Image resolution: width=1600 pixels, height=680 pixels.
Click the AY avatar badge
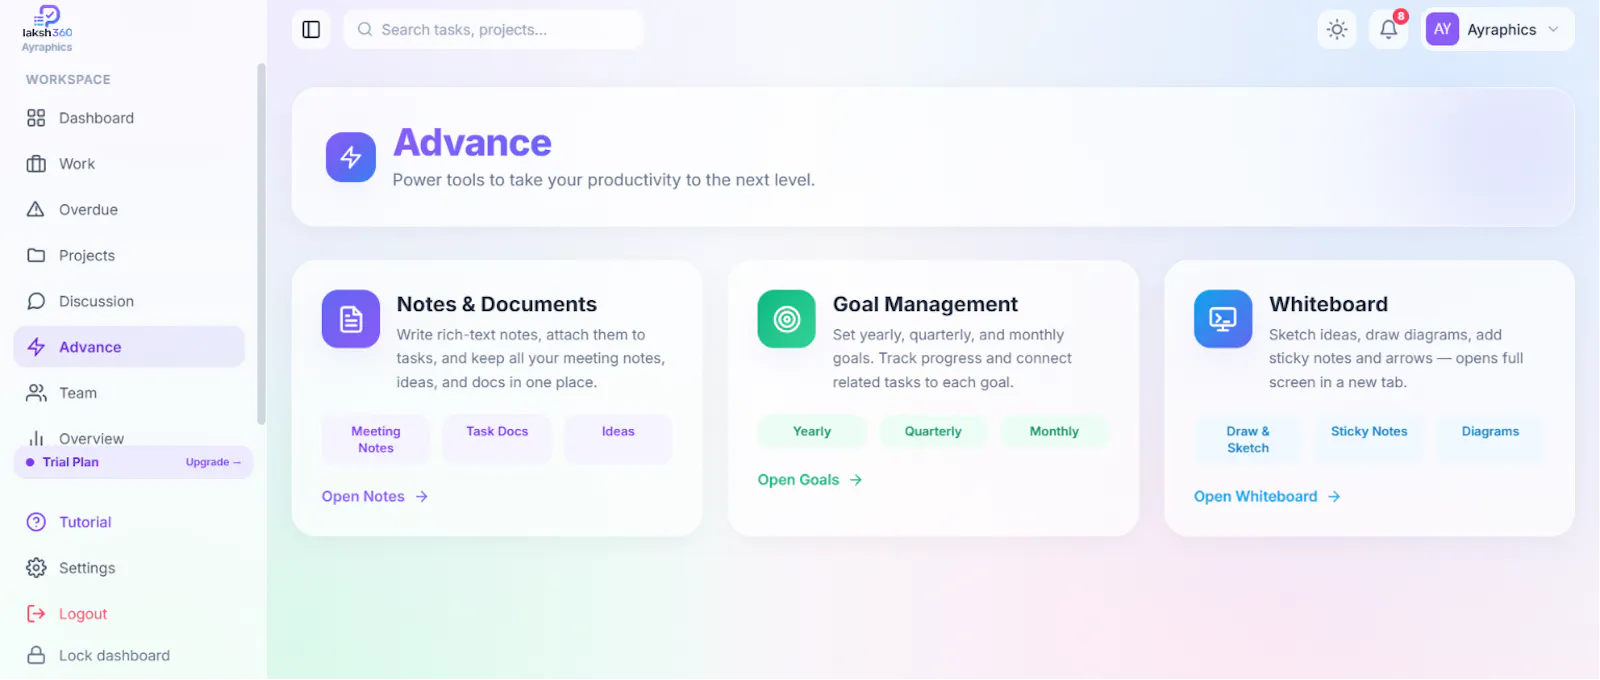[1442, 30]
